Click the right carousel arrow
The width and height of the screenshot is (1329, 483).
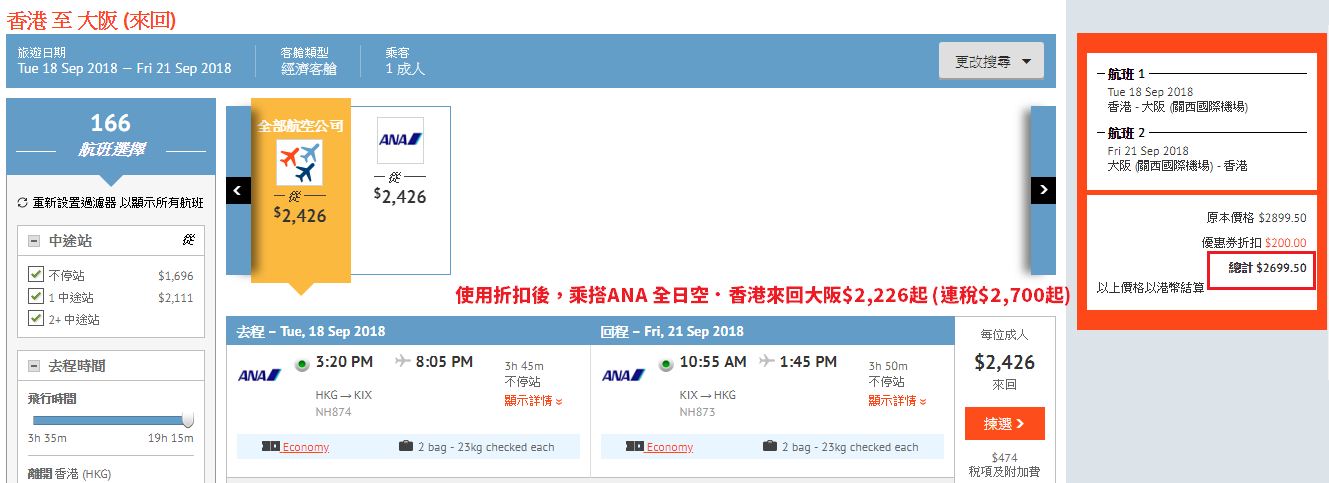click(1043, 190)
